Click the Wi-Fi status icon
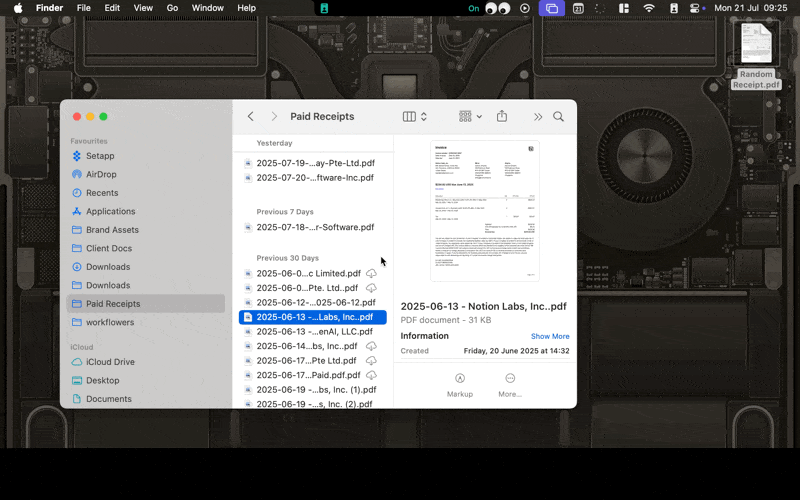 point(649,8)
